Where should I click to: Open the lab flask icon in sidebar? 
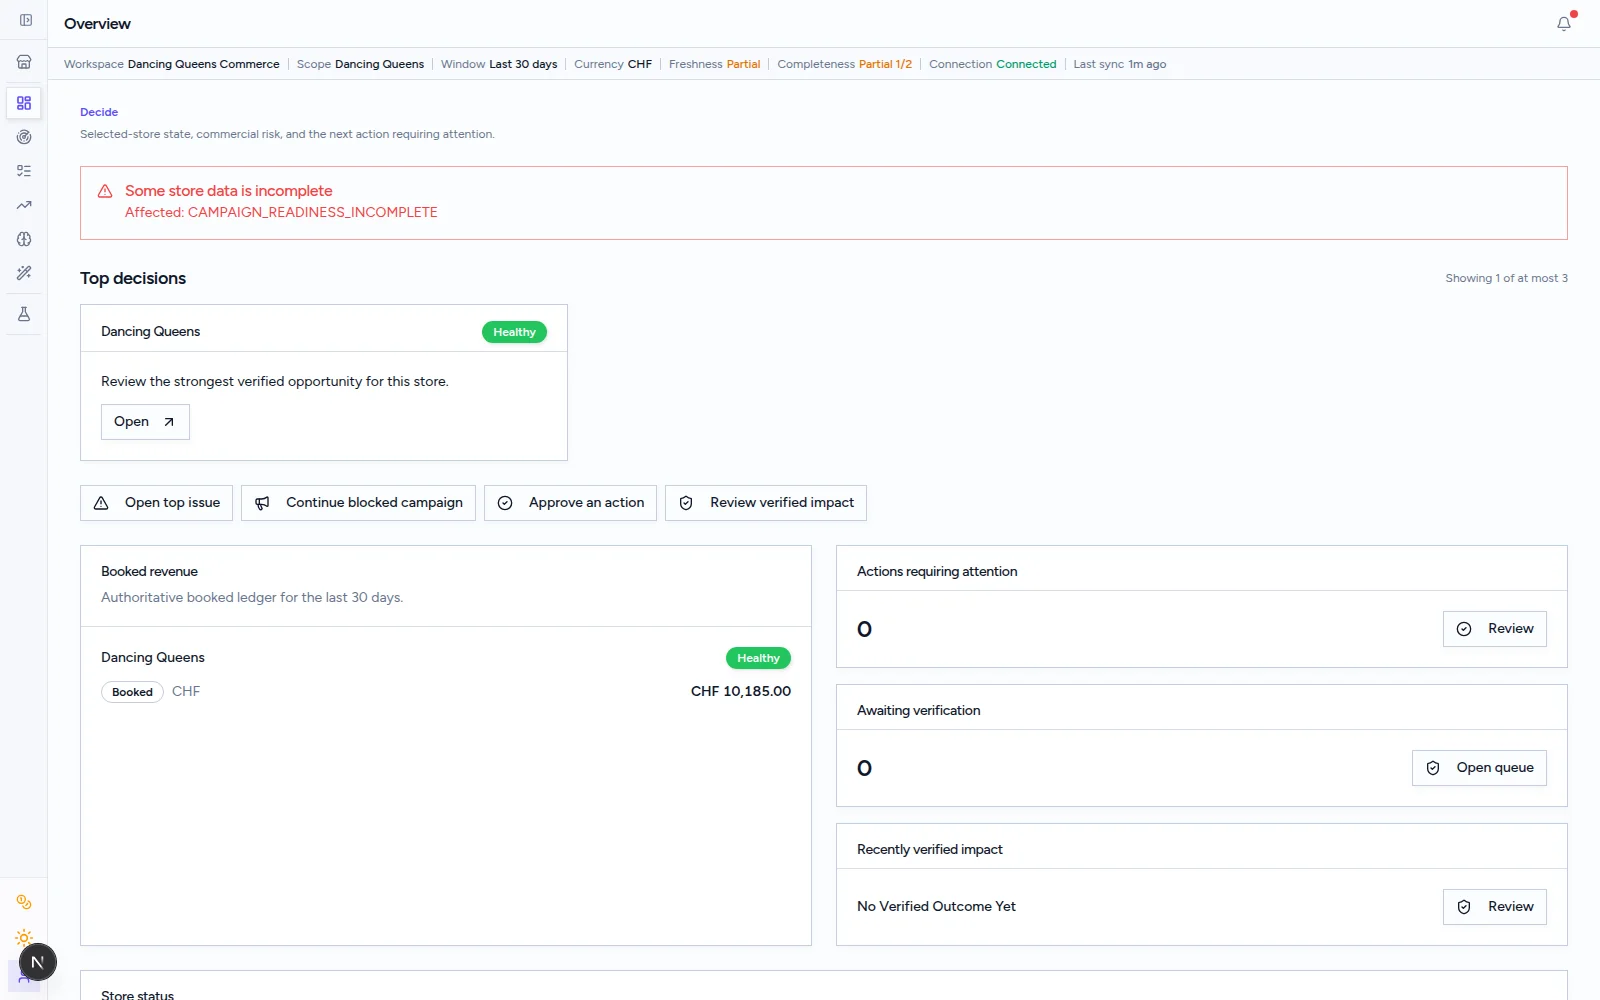click(24, 314)
